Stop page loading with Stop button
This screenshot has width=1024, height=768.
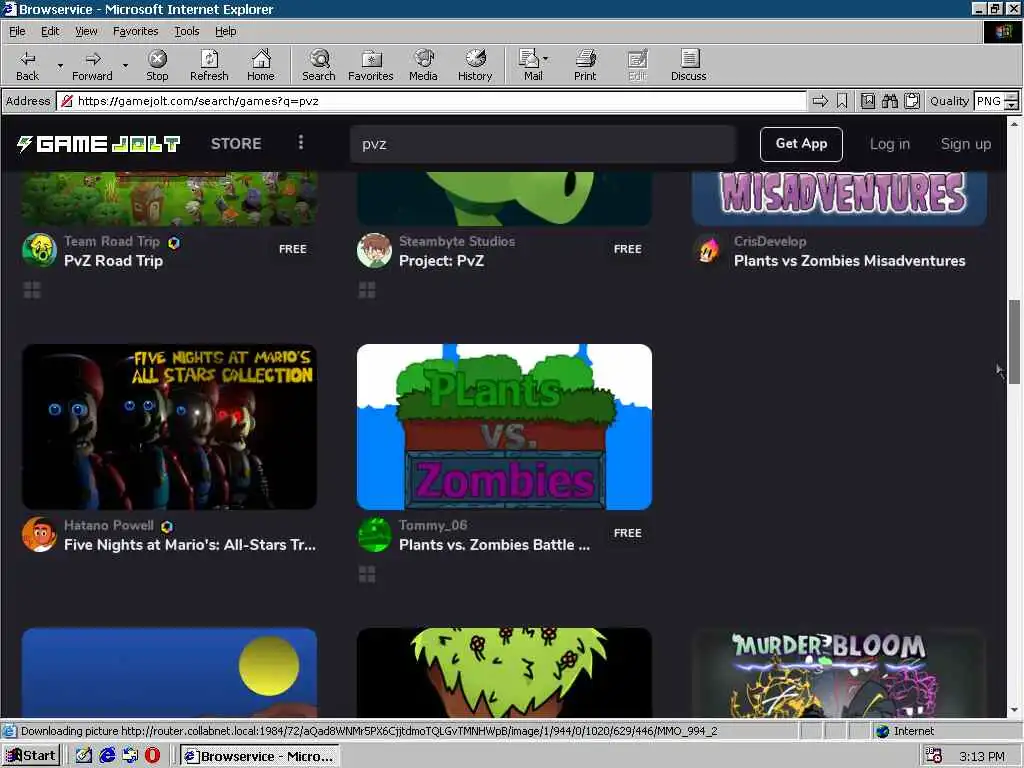tap(157, 65)
